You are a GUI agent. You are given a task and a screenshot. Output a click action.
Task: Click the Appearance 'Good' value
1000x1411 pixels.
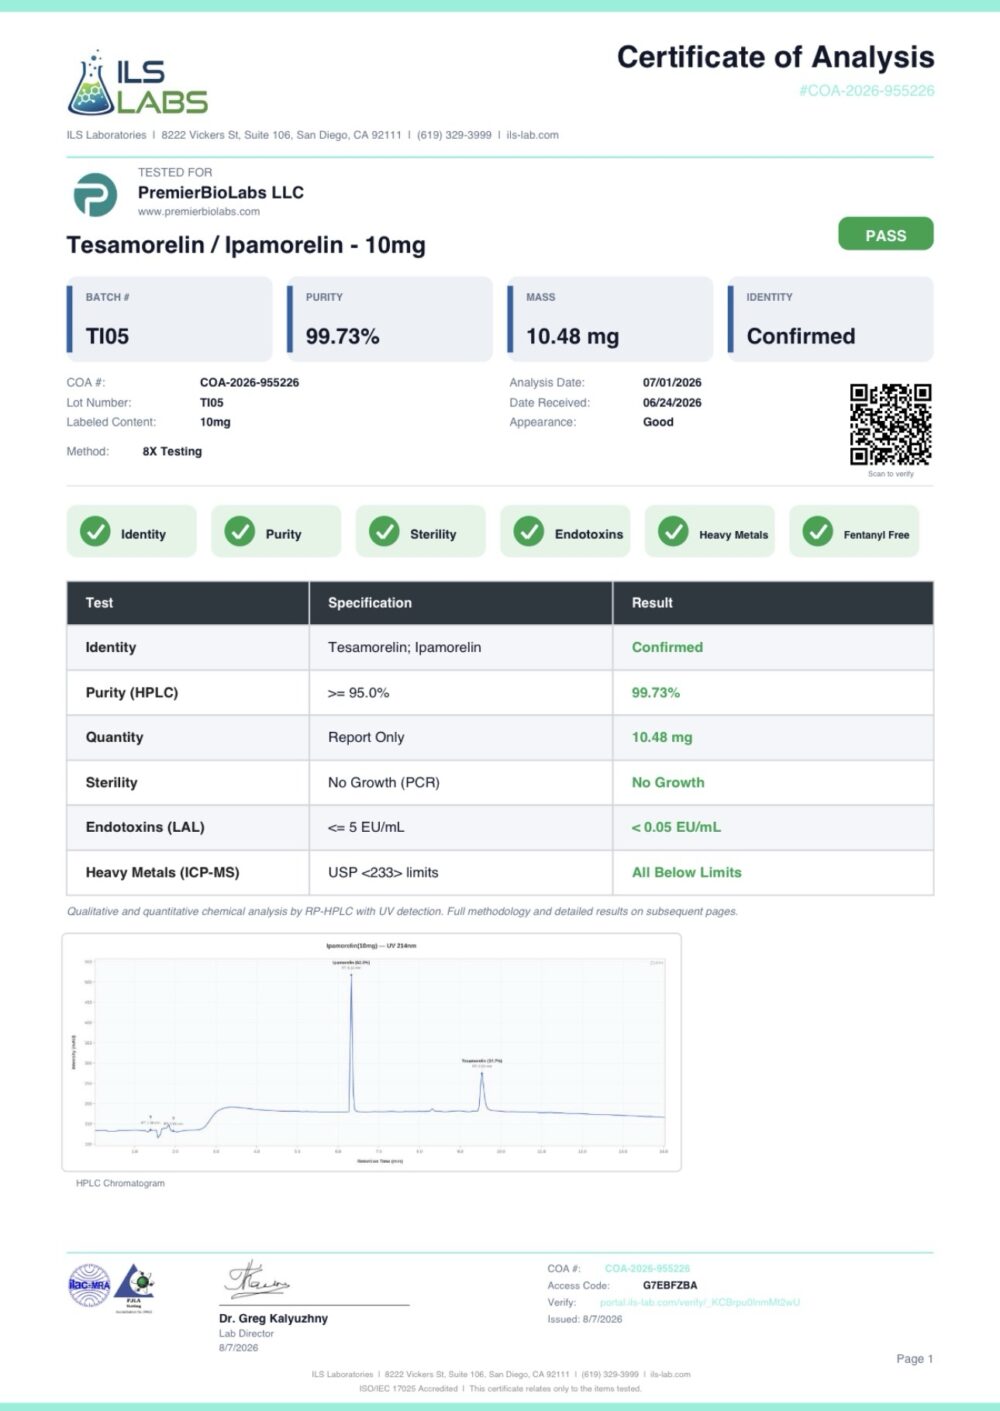pyautogui.click(x=658, y=422)
